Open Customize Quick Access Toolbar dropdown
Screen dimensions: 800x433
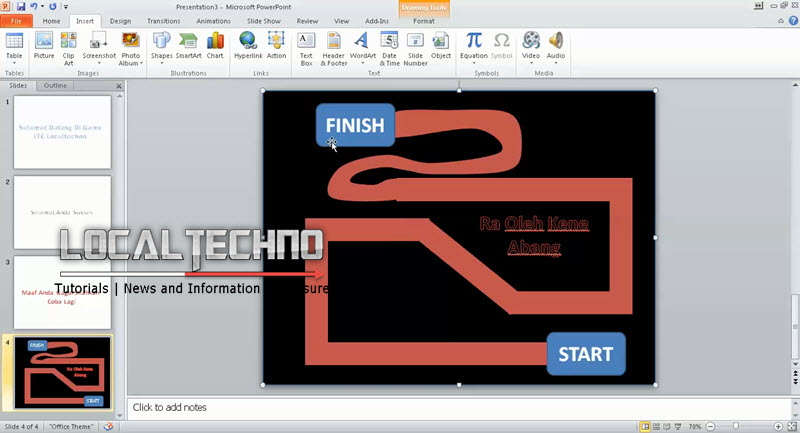66,7
